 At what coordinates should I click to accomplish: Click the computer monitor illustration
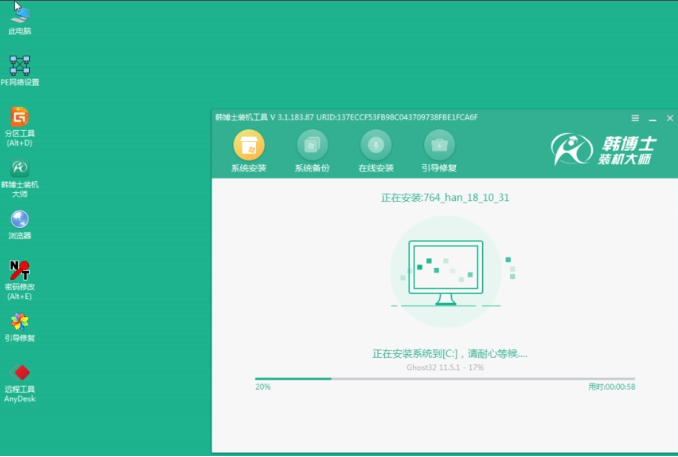tap(445, 273)
